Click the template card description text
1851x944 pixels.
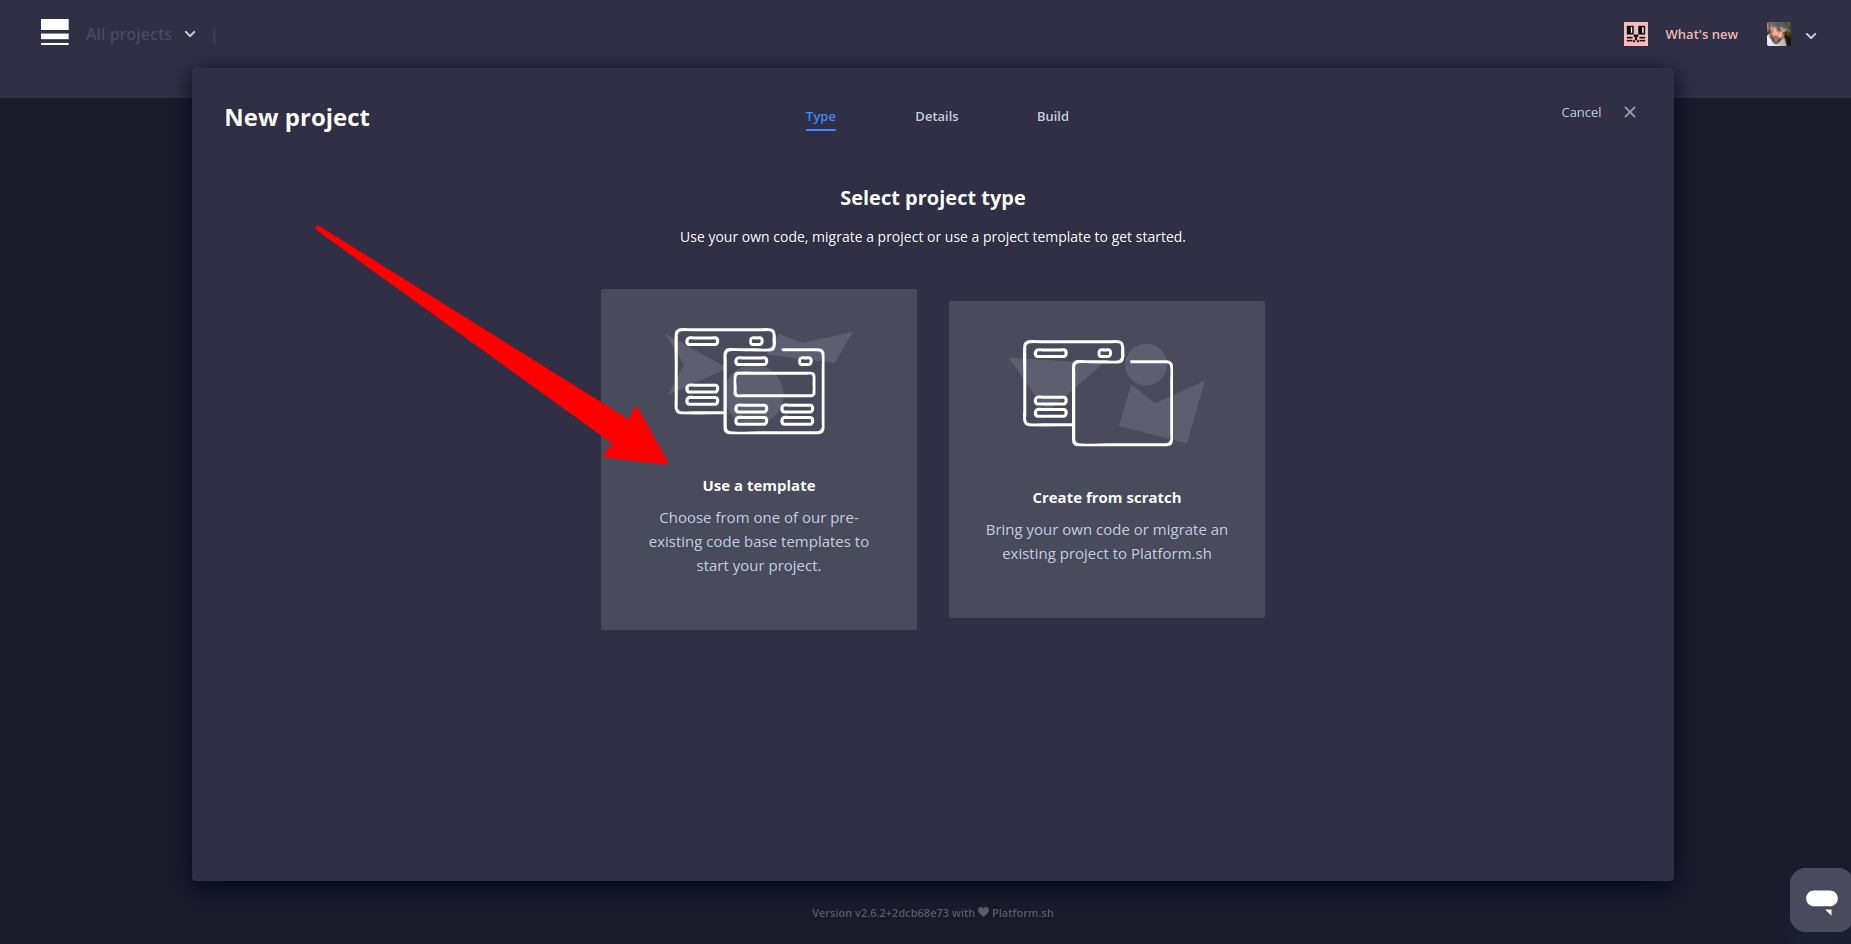pos(758,542)
